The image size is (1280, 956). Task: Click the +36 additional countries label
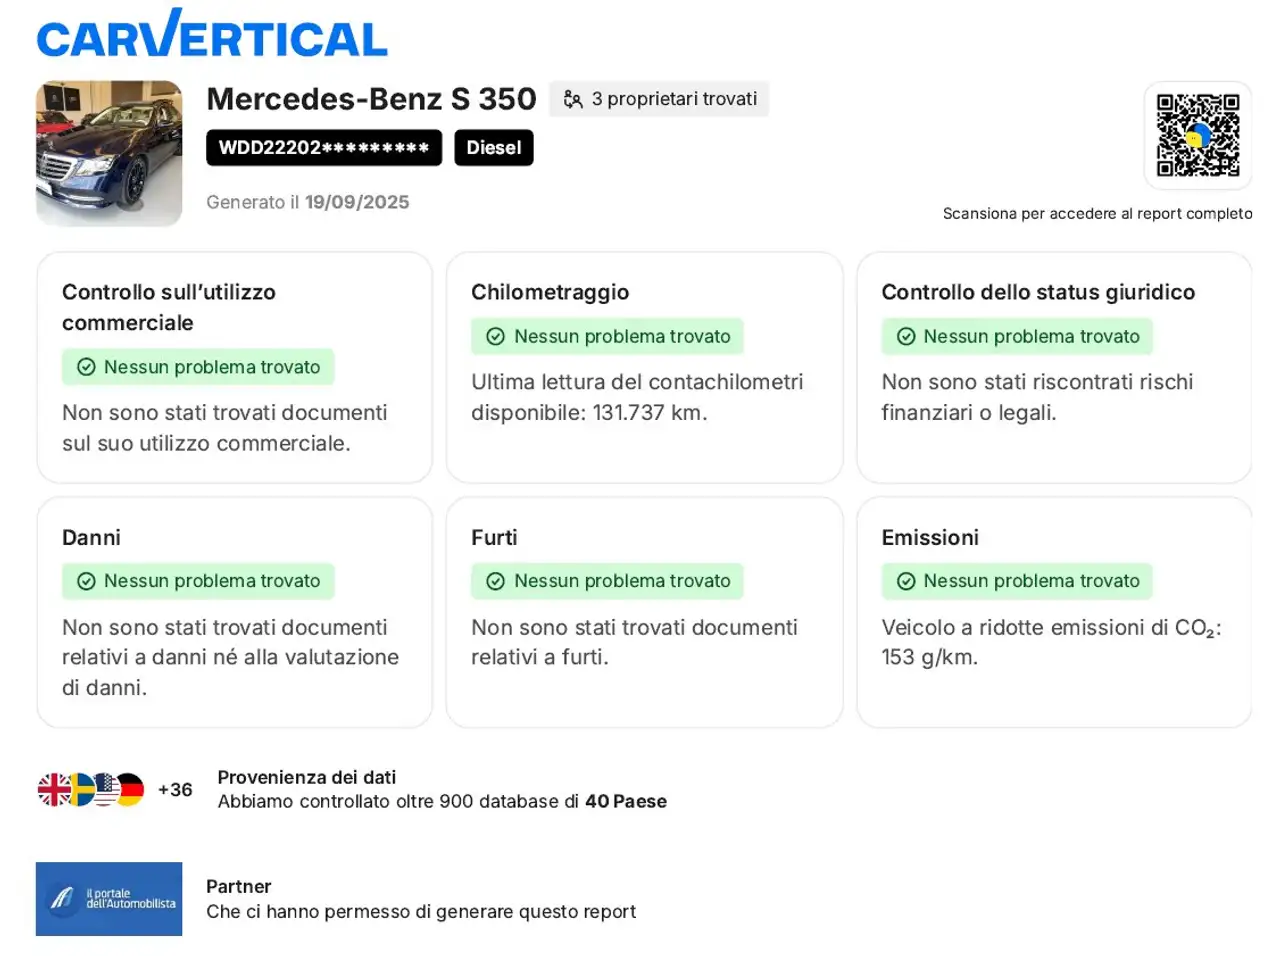tap(175, 790)
